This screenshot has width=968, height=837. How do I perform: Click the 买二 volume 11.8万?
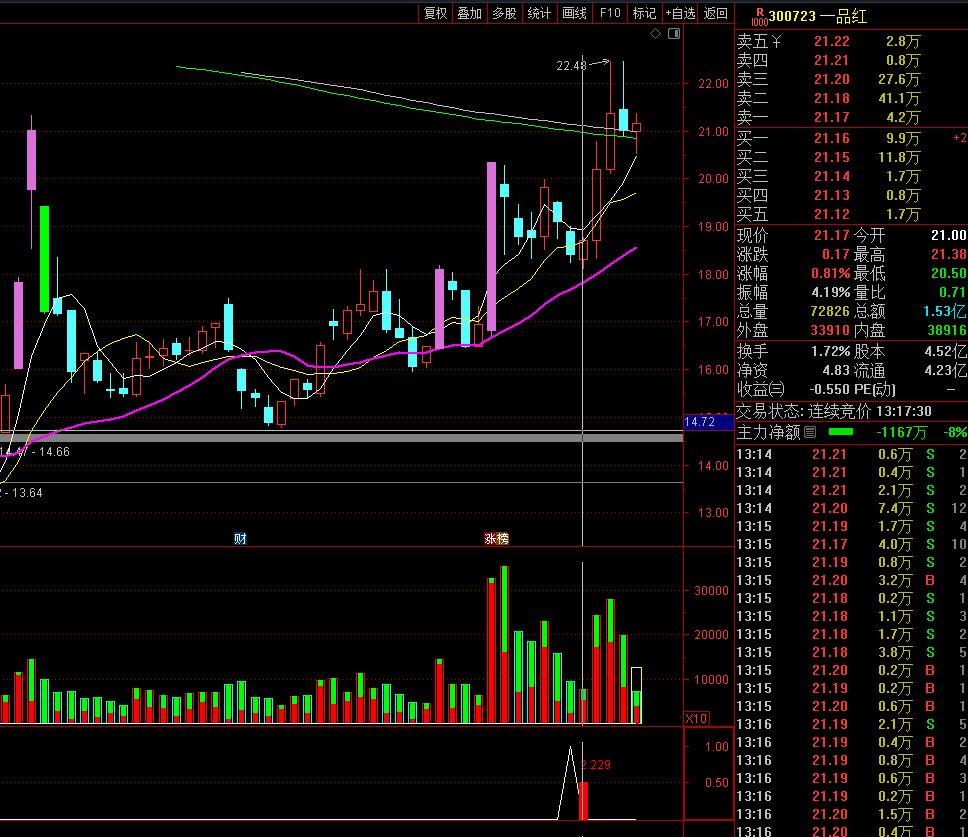[899, 157]
